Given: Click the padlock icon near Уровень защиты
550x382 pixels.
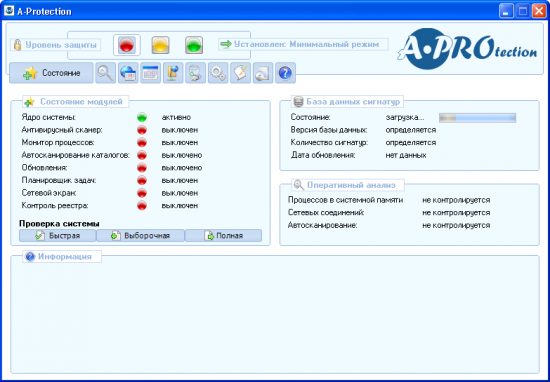Looking at the screenshot, I should pyautogui.click(x=17, y=45).
